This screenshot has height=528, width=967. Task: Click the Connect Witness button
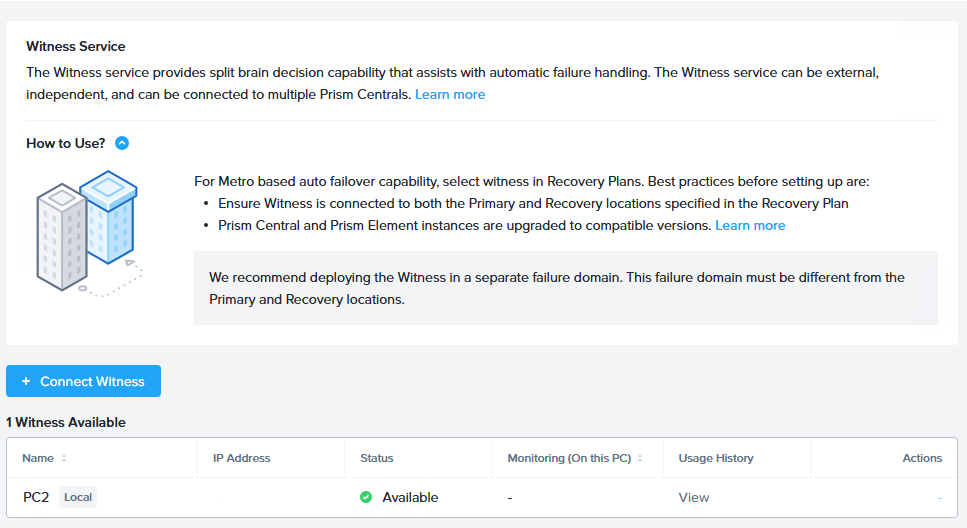point(83,381)
